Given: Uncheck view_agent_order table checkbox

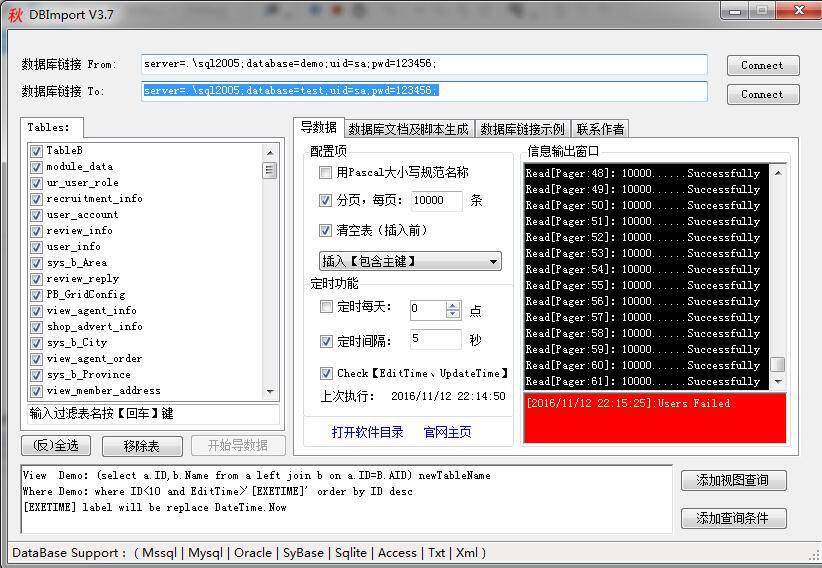Looking at the screenshot, I should [x=36, y=359].
